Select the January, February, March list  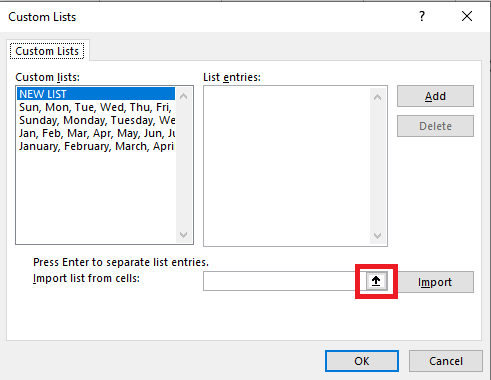tap(96, 146)
